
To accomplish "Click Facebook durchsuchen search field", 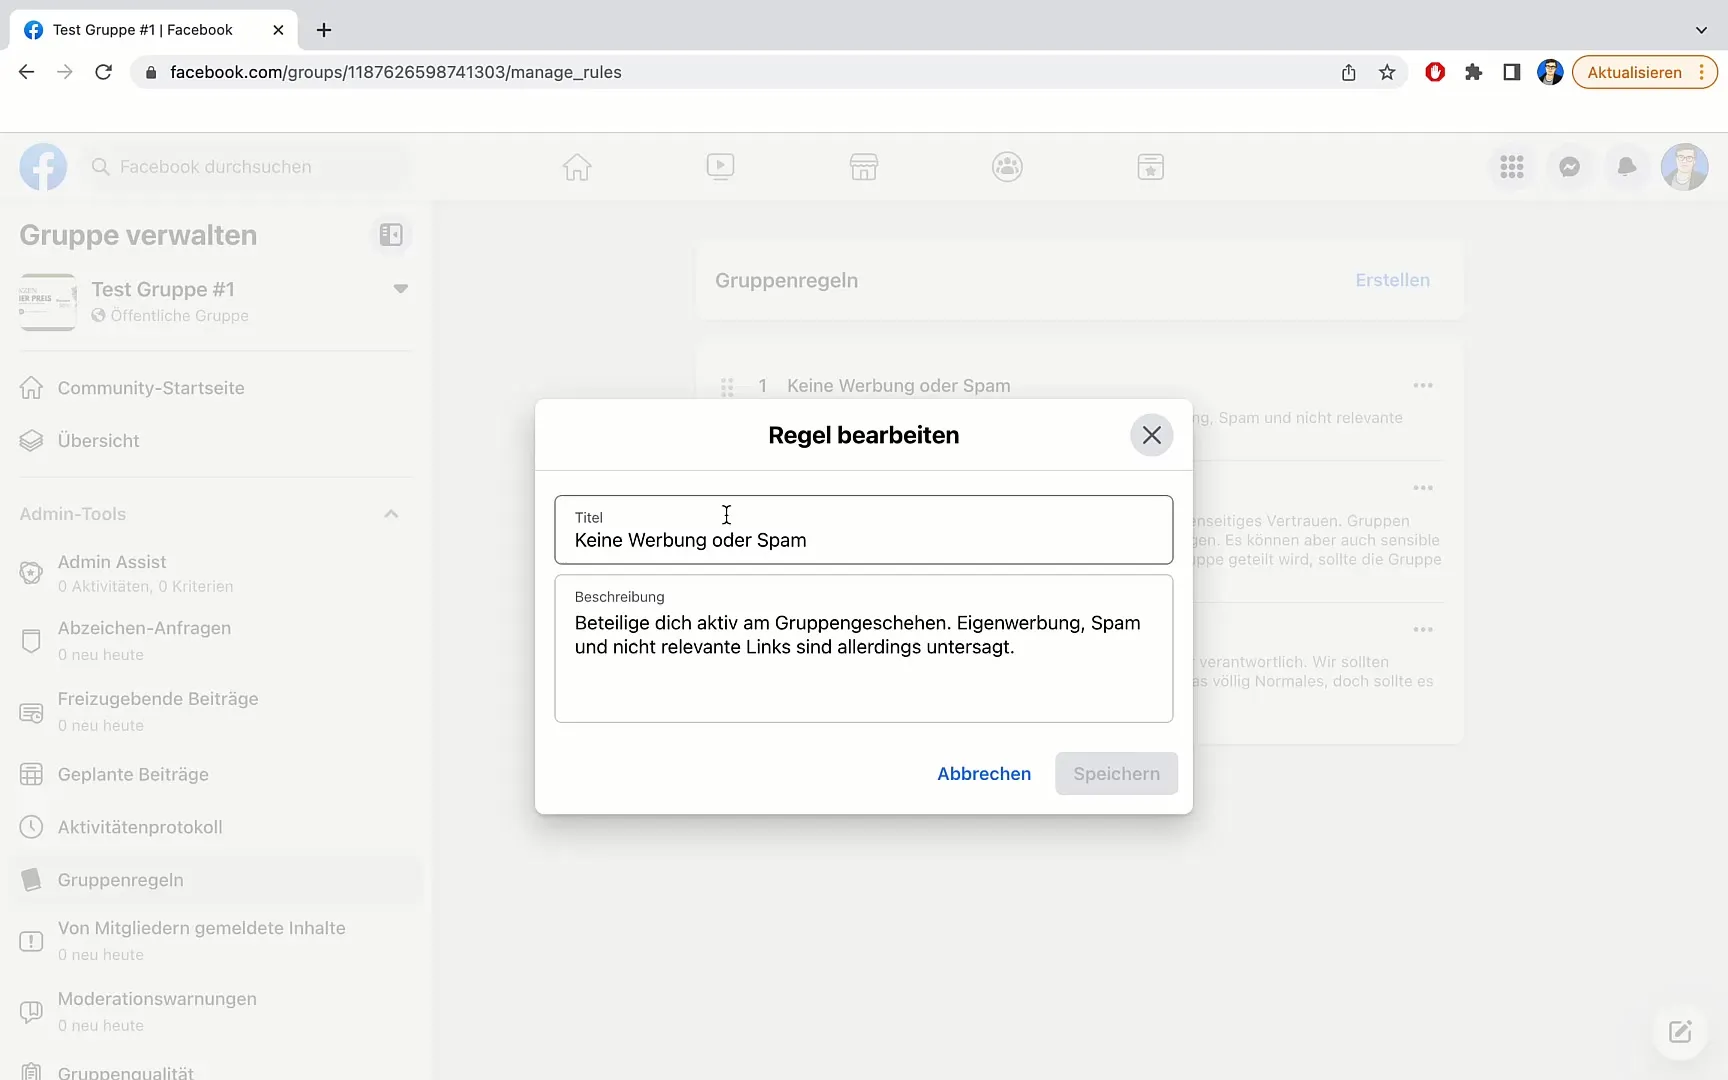I will [x=245, y=167].
